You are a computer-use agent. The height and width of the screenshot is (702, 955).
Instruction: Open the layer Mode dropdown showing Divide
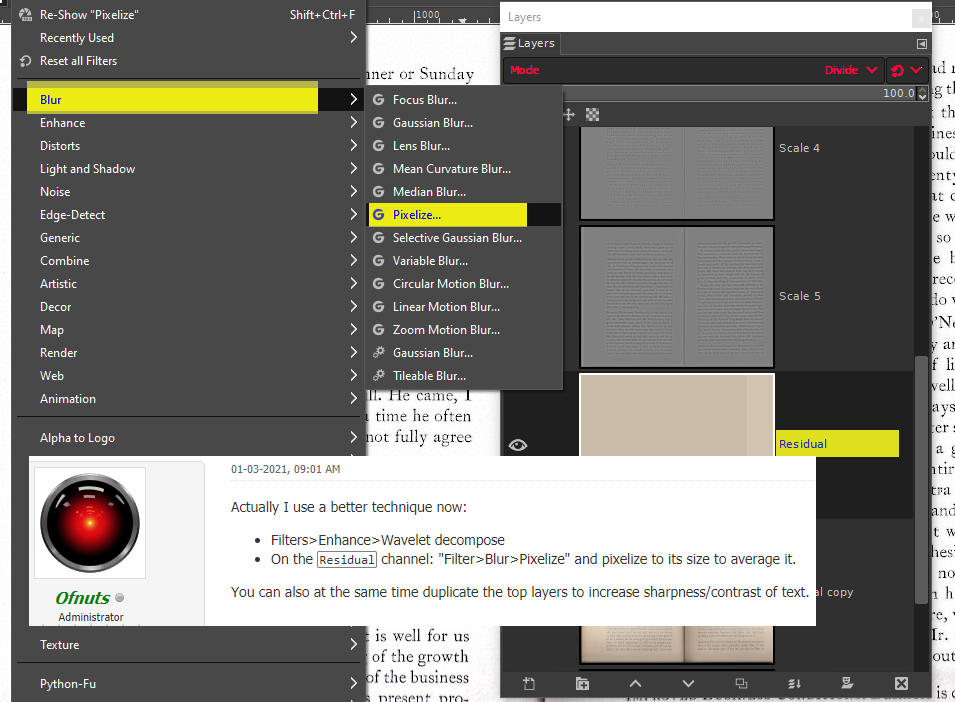694,70
